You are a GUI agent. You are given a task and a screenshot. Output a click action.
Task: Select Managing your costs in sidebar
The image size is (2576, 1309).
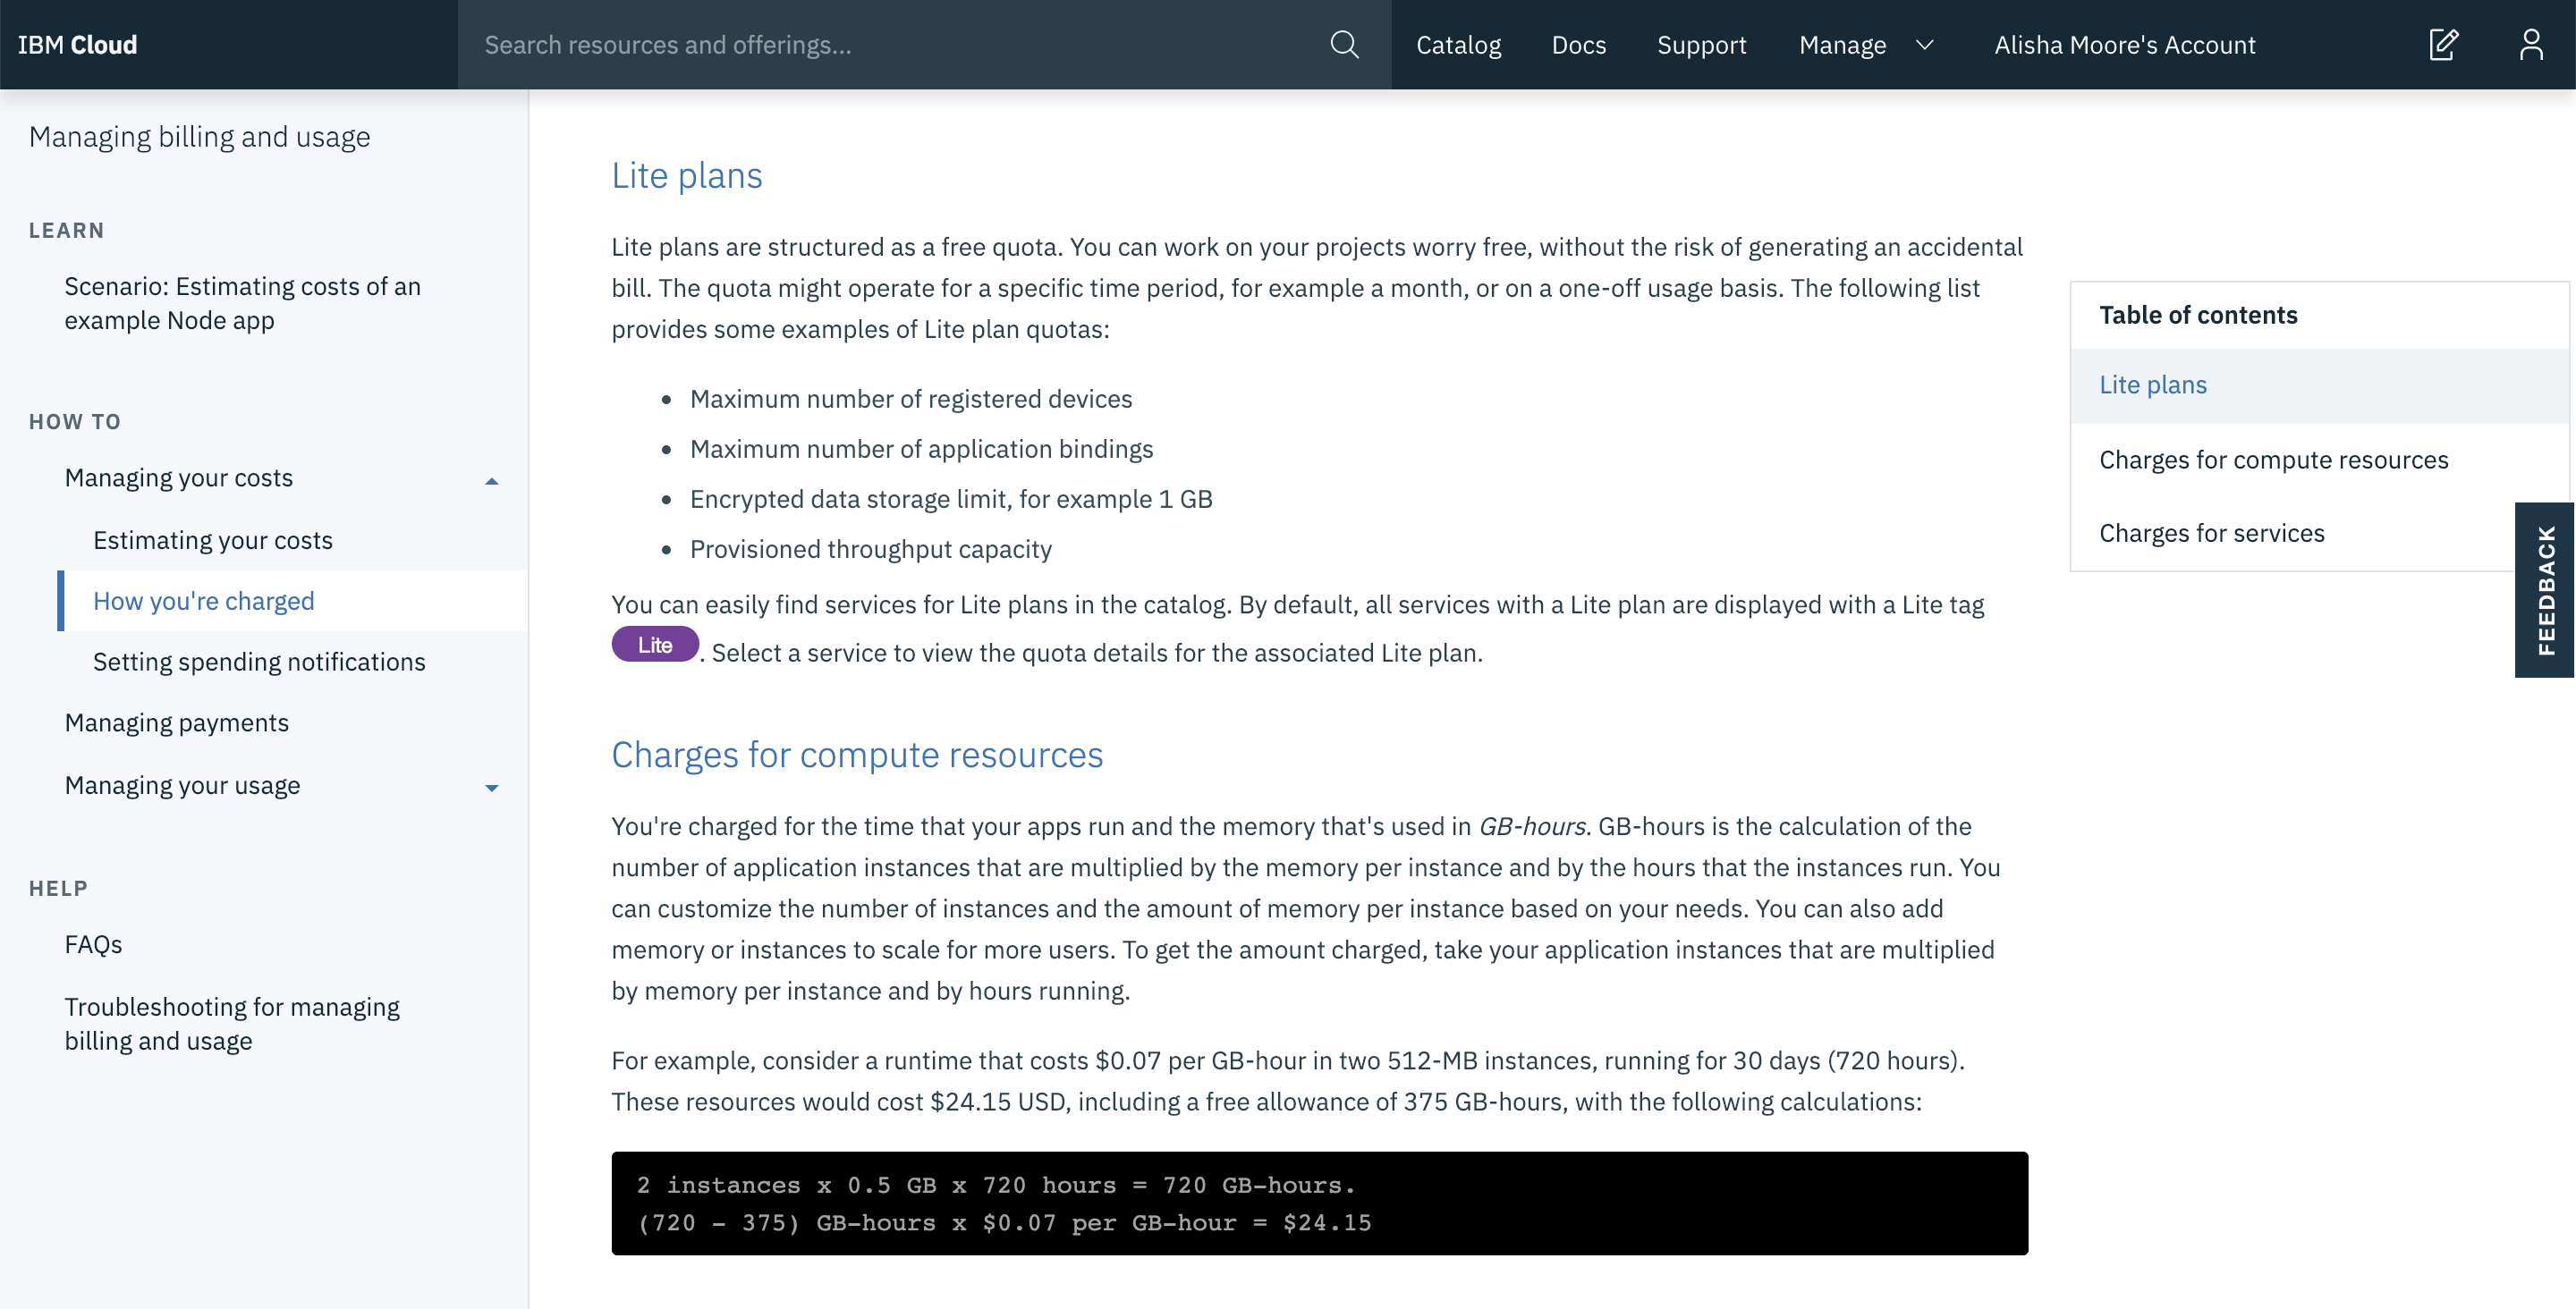coord(178,478)
